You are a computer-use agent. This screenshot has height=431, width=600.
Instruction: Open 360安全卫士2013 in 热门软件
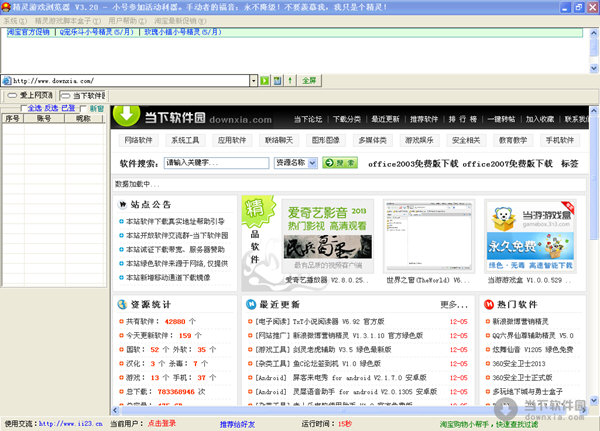(x=518, y=364)
